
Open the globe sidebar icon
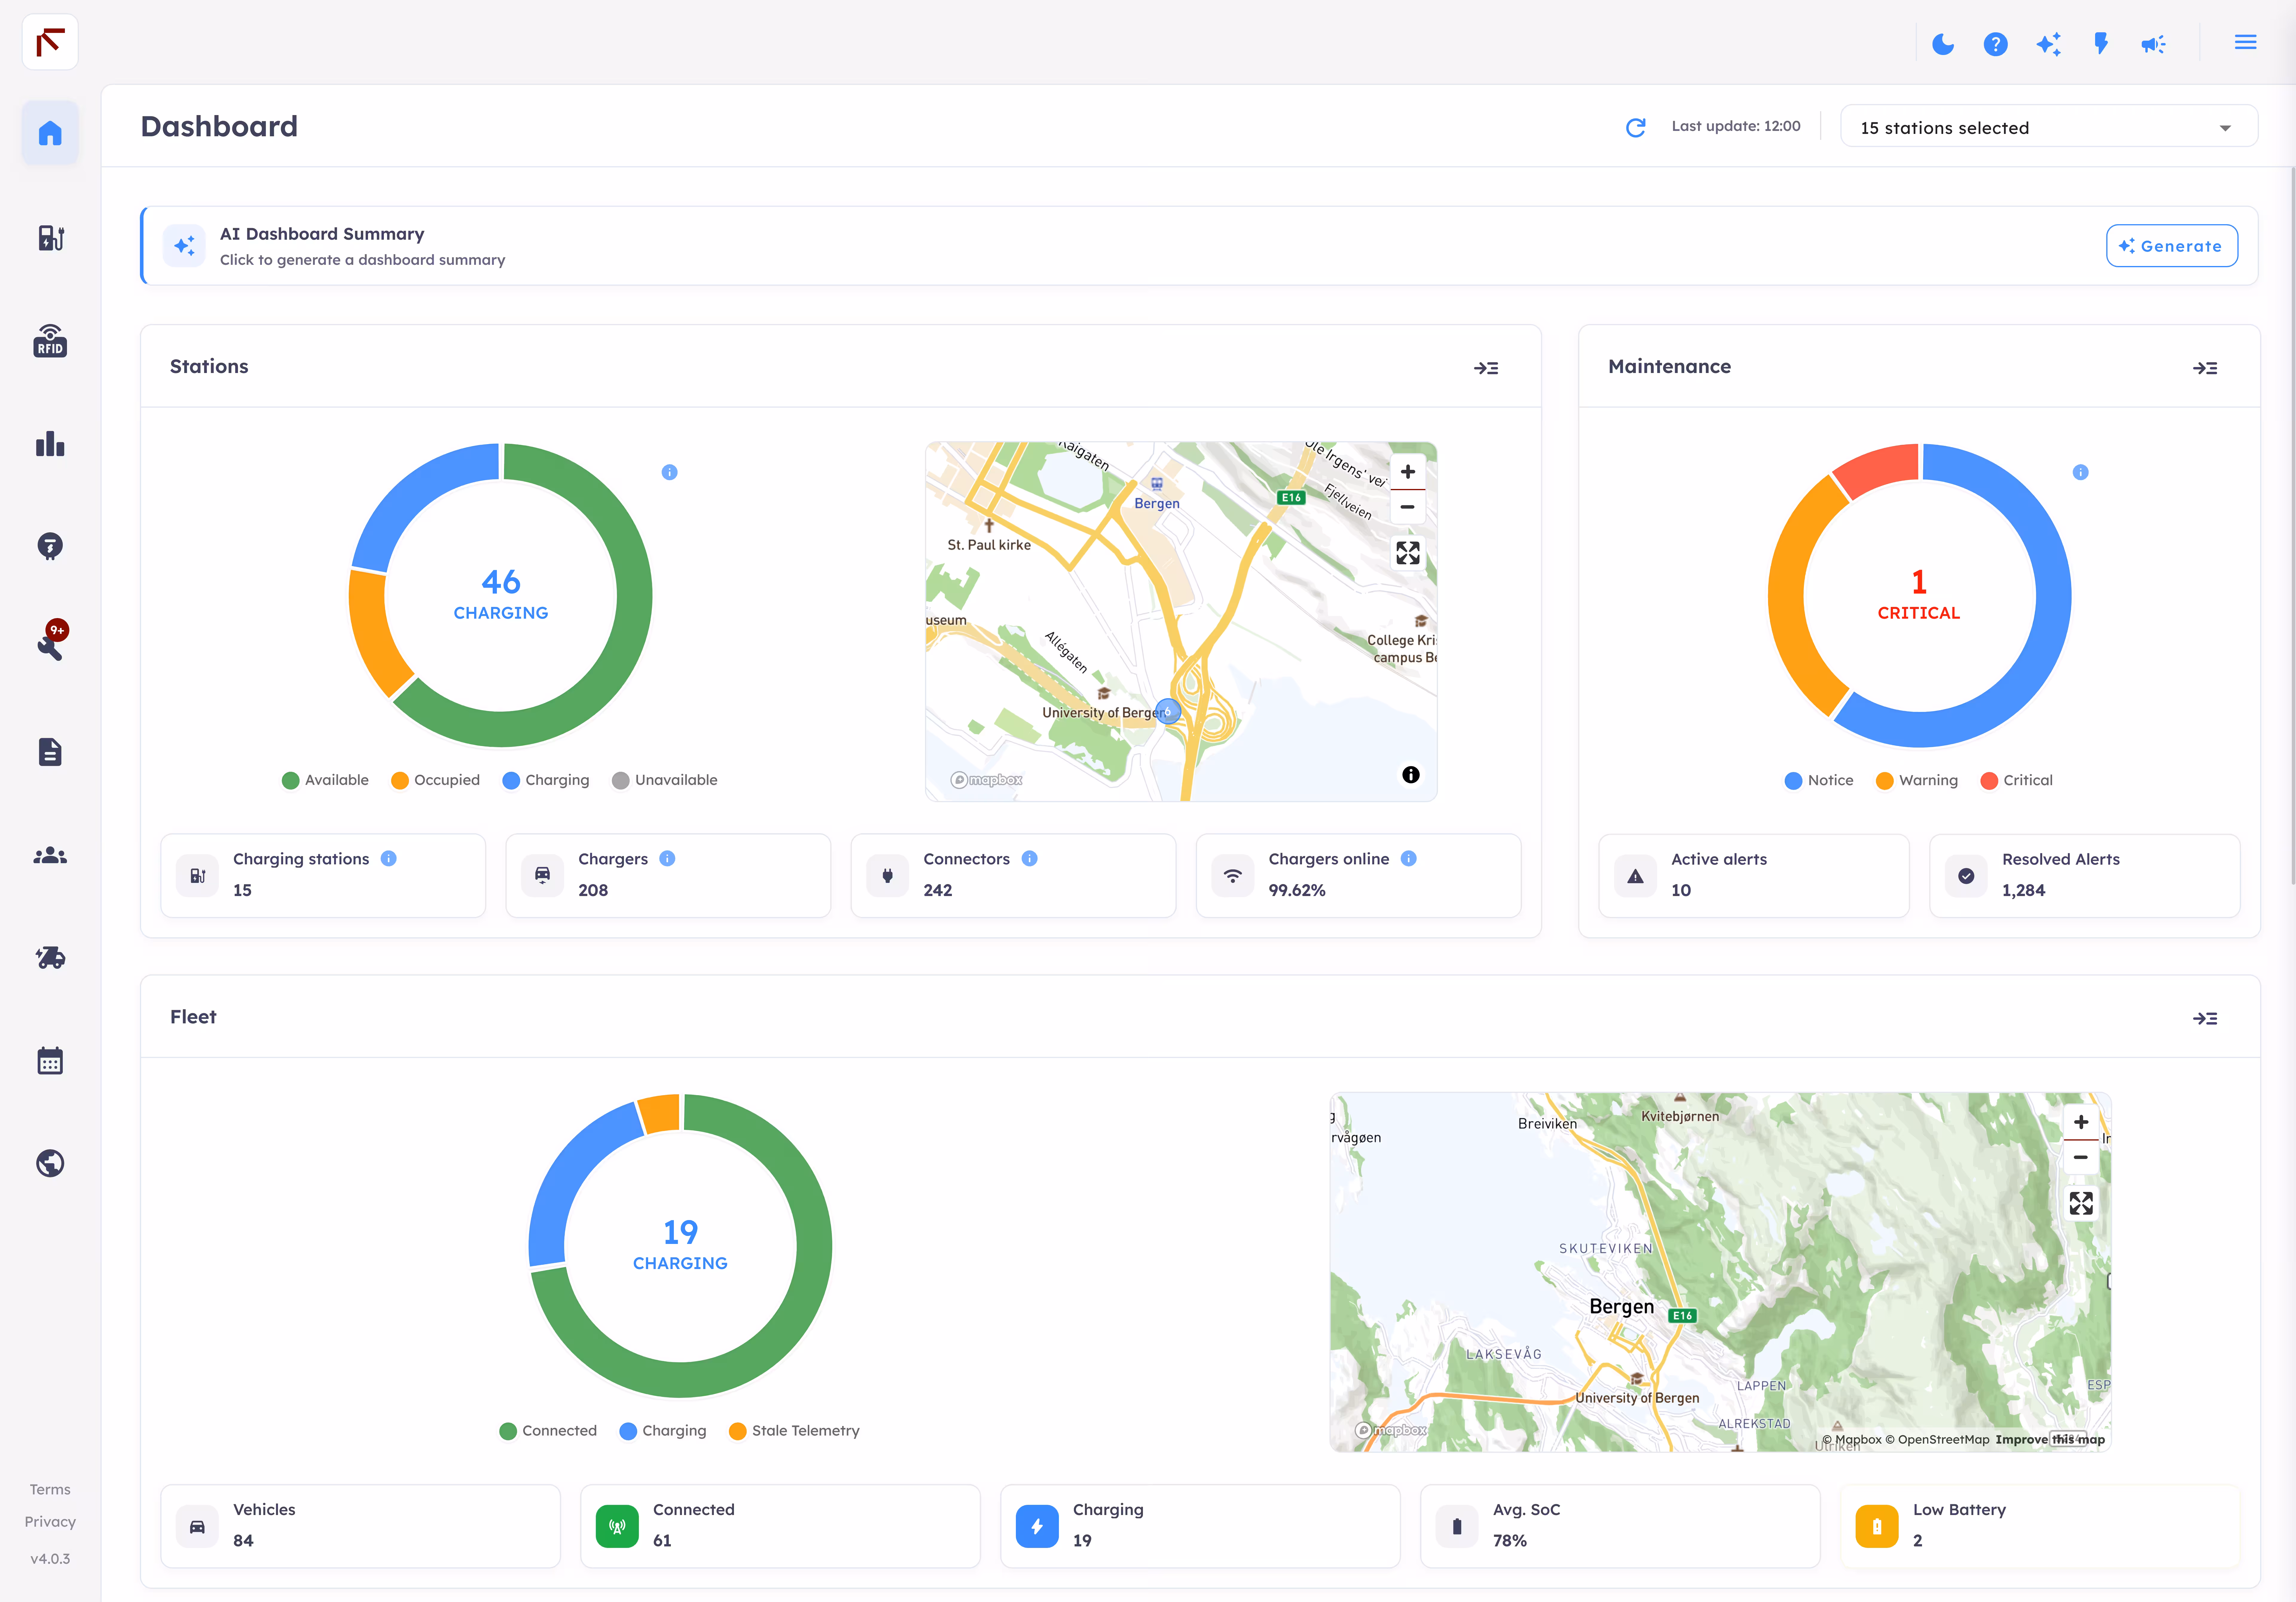50,1163
